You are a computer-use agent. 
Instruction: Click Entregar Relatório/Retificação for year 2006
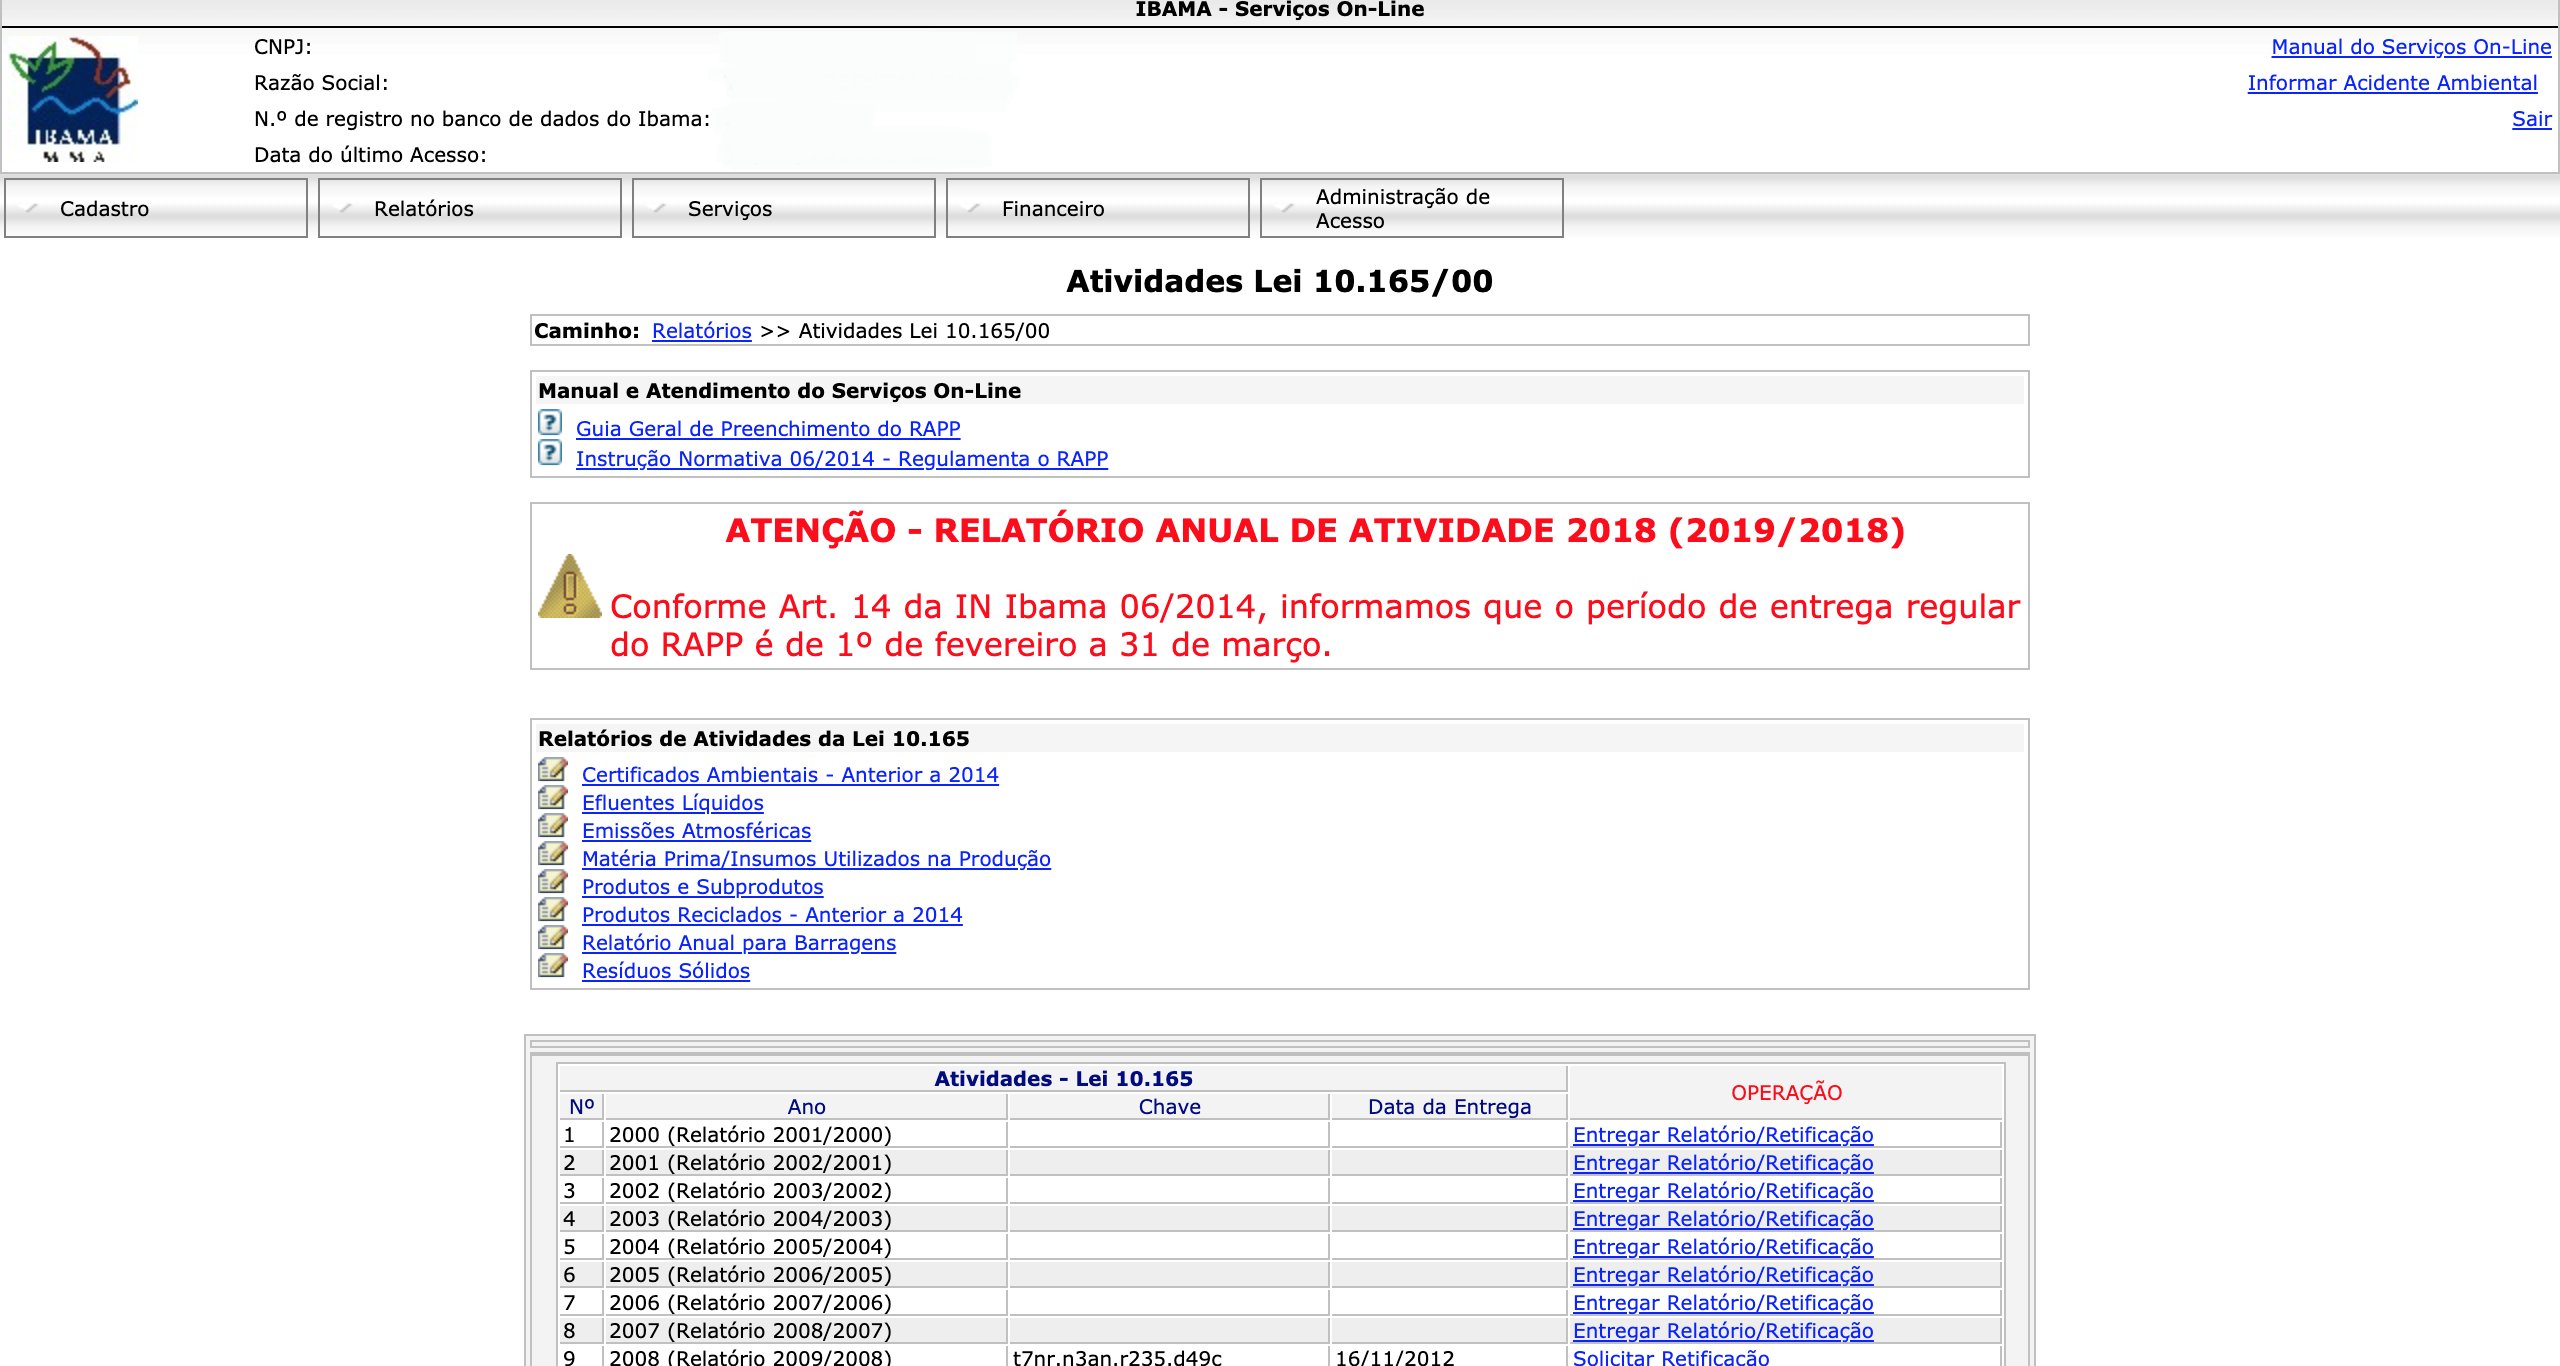coord(1723,1303)
